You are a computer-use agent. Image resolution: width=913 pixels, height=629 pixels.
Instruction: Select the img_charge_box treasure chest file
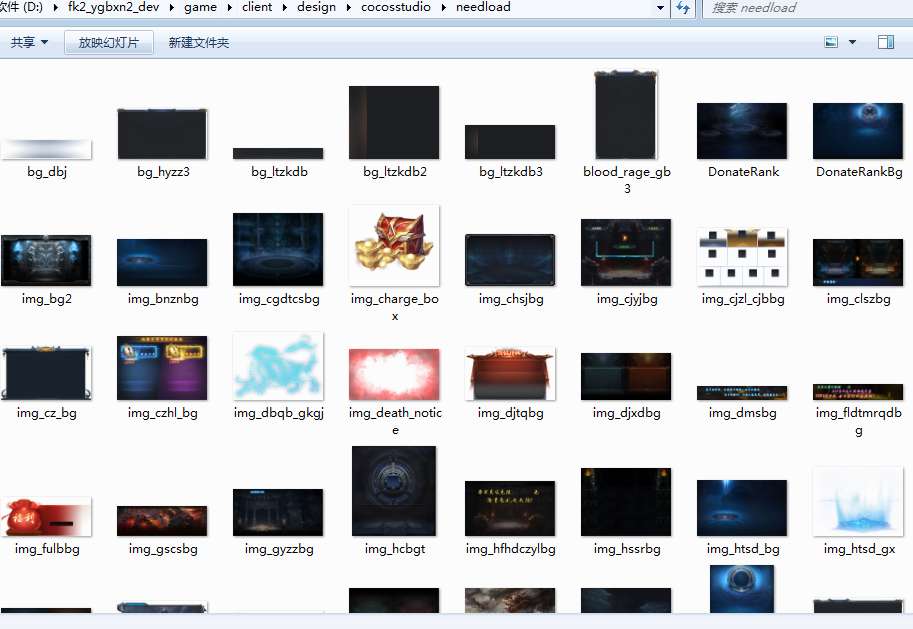pos(394,247)
